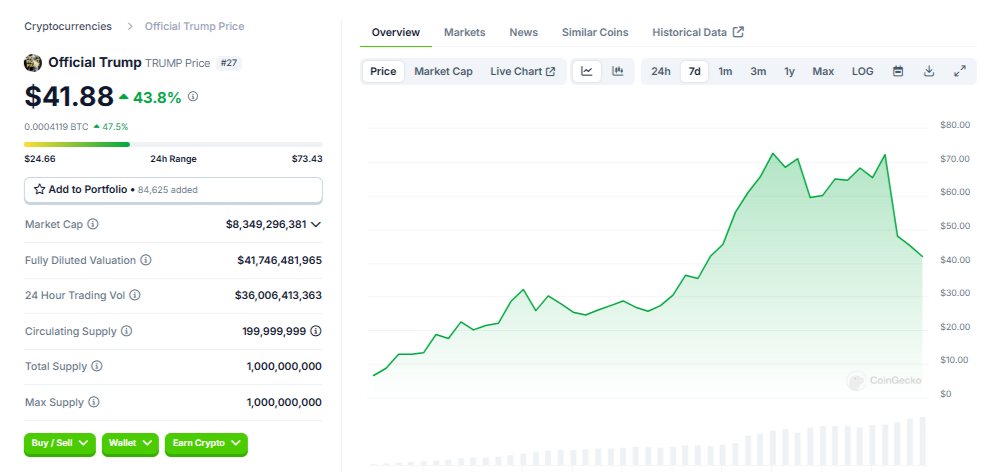
Task: Expand chart to fullscreen
Action: (960, 71)
